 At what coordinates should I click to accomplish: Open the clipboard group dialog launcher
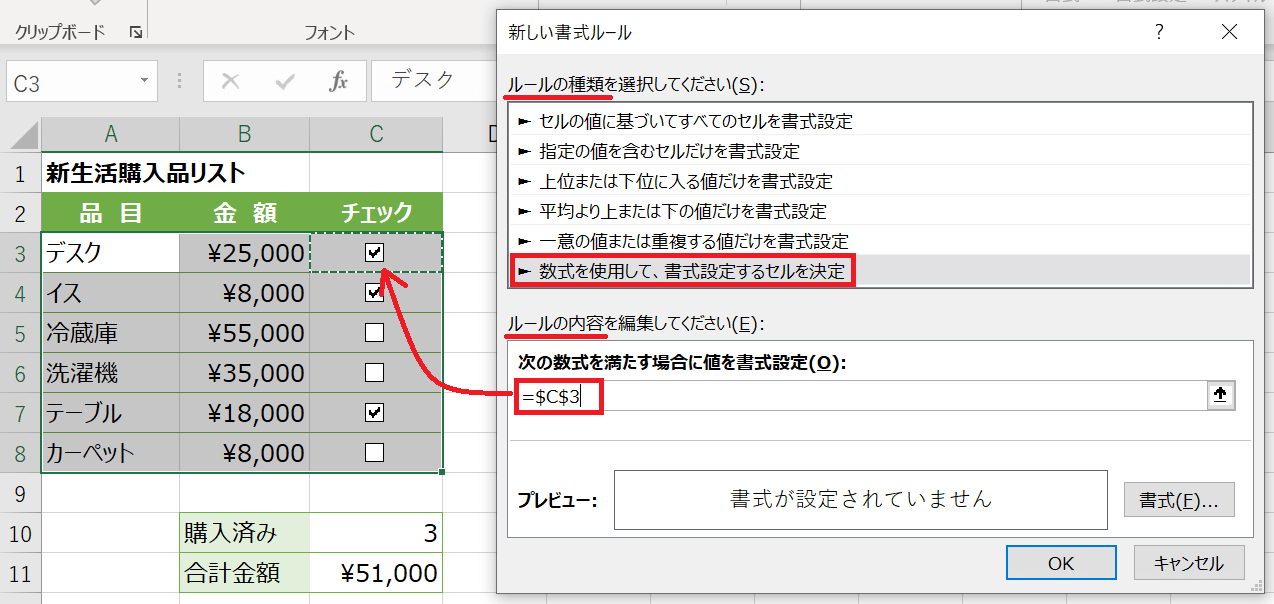click(x=135, y=33)
